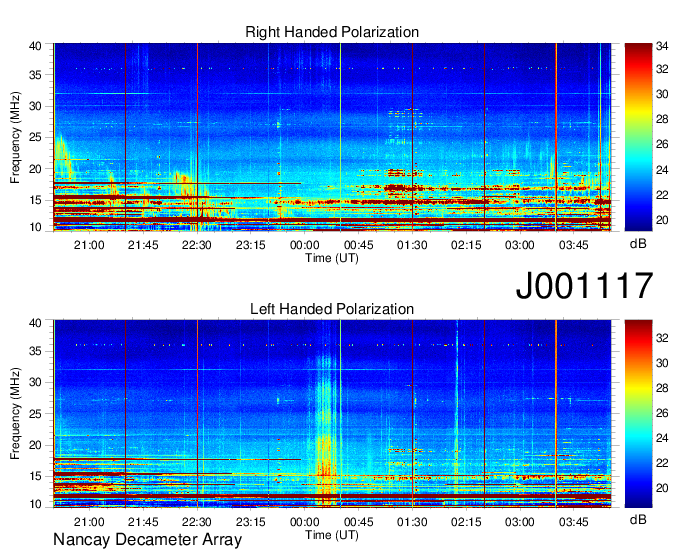Click the 00:45 time tick of Left Handed plot

[358, 522]
